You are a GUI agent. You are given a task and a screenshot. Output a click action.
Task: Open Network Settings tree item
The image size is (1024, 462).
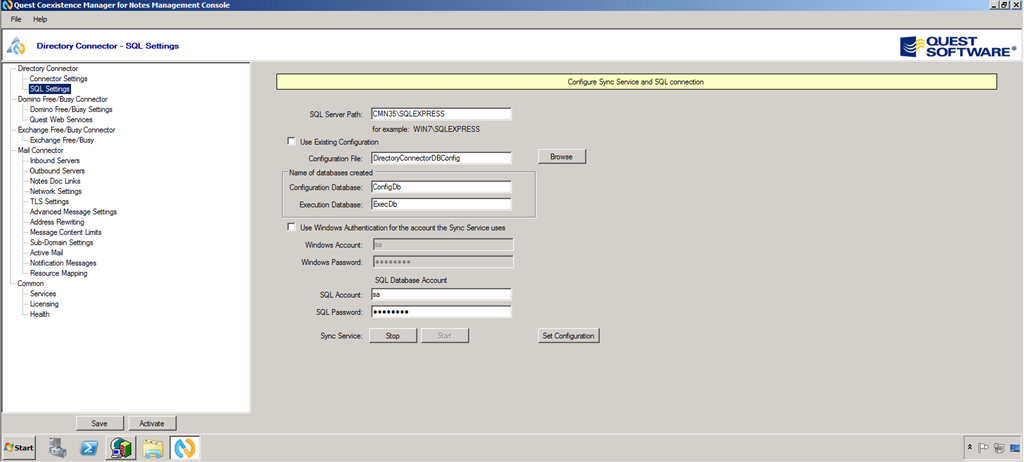[56, 191]
